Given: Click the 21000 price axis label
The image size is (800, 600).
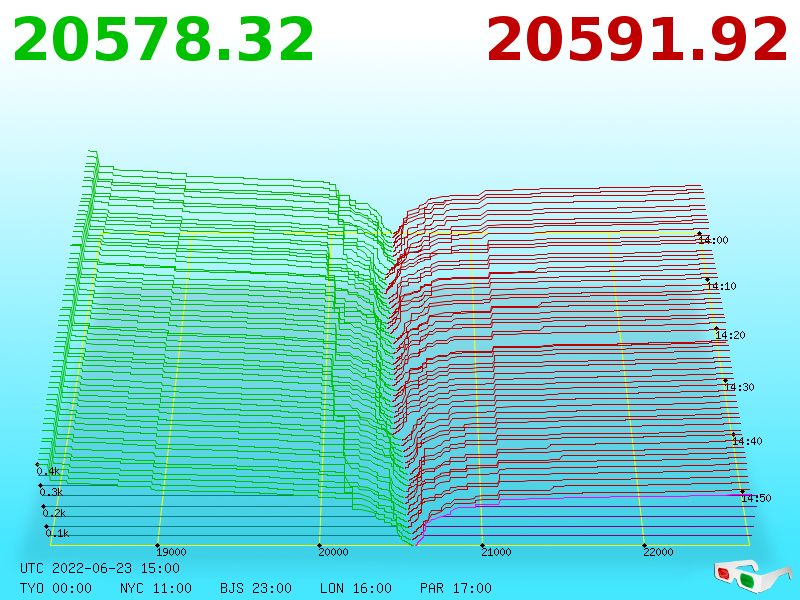Looking at the screenshot, I should tap(496, 552).
